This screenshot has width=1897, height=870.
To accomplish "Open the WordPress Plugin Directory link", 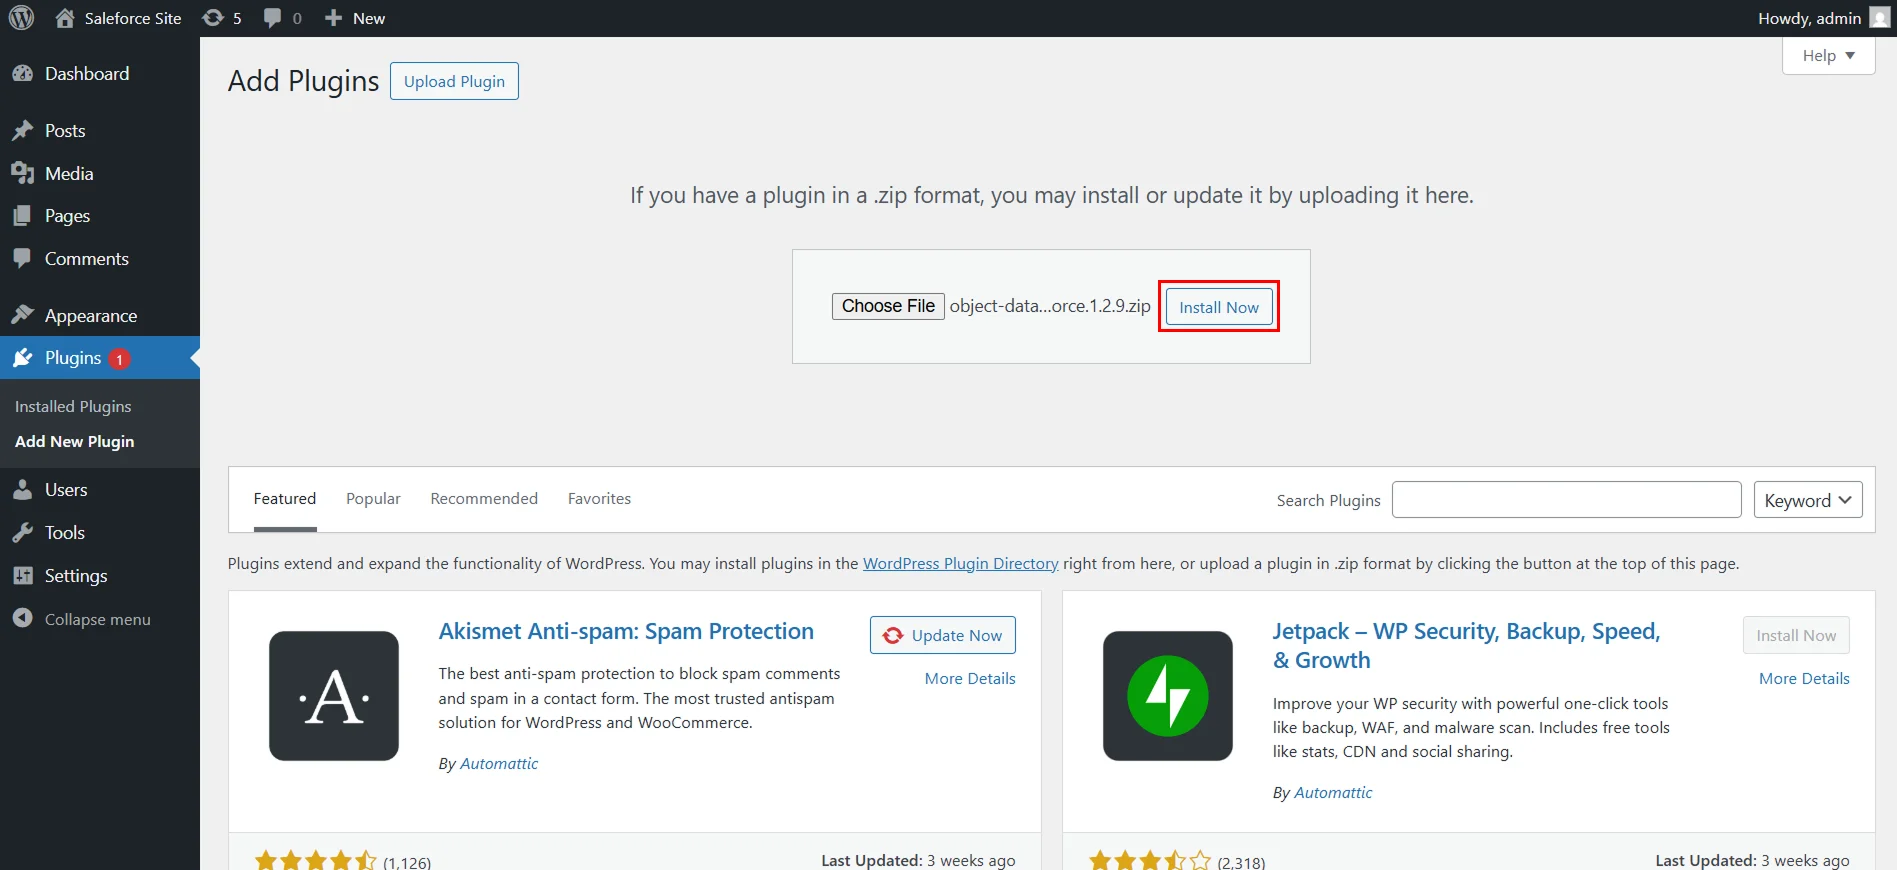I will [x=960, y=564].
